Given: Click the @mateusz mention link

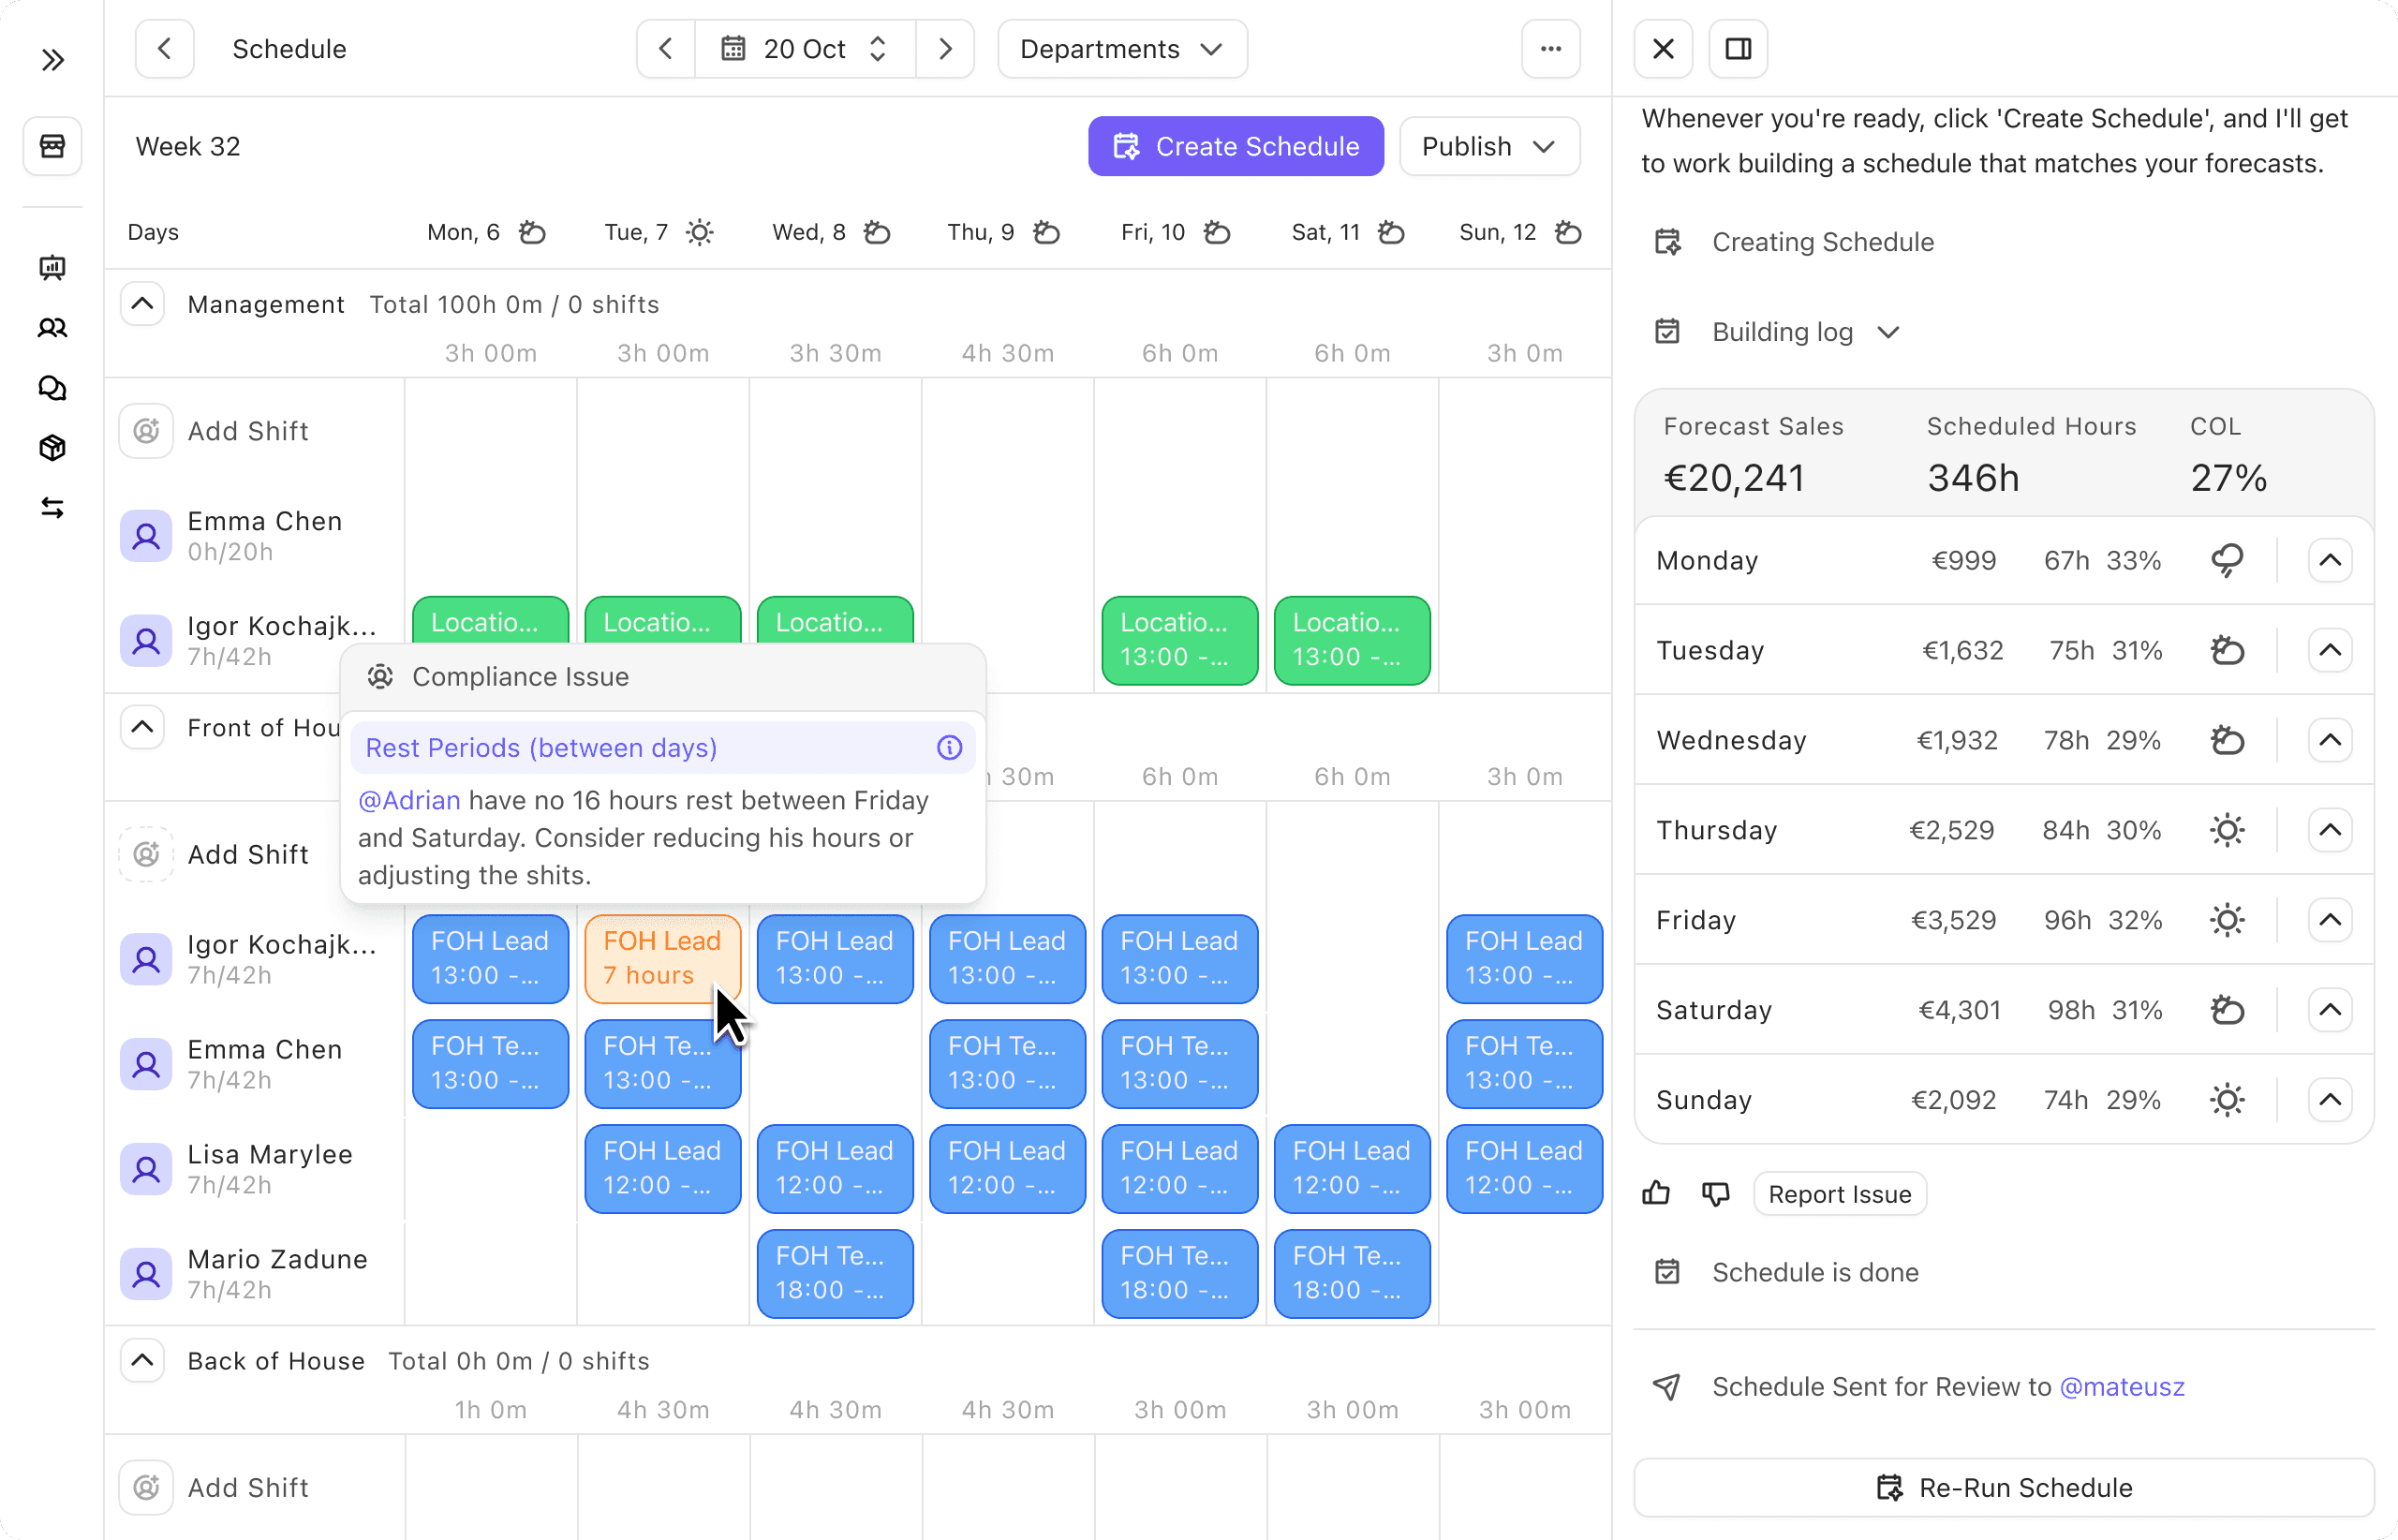Looking at the screenshot, I should tap(2121, 1386).
